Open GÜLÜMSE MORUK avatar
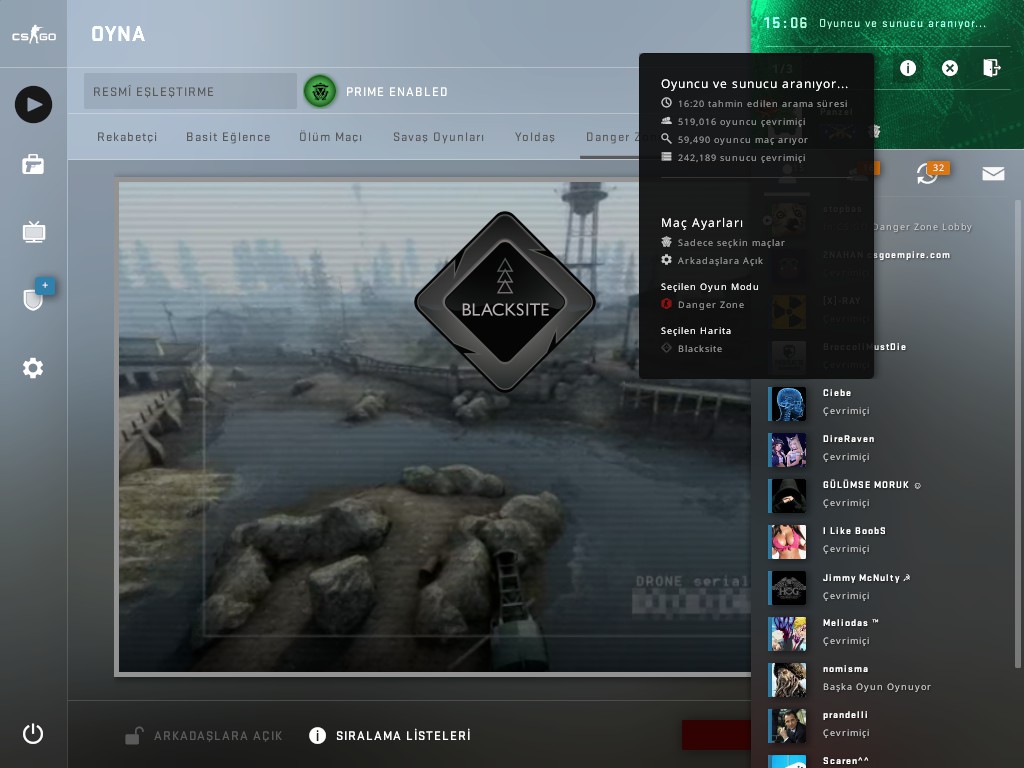This screenshot has width=1024, height=768. coord(787,495)
